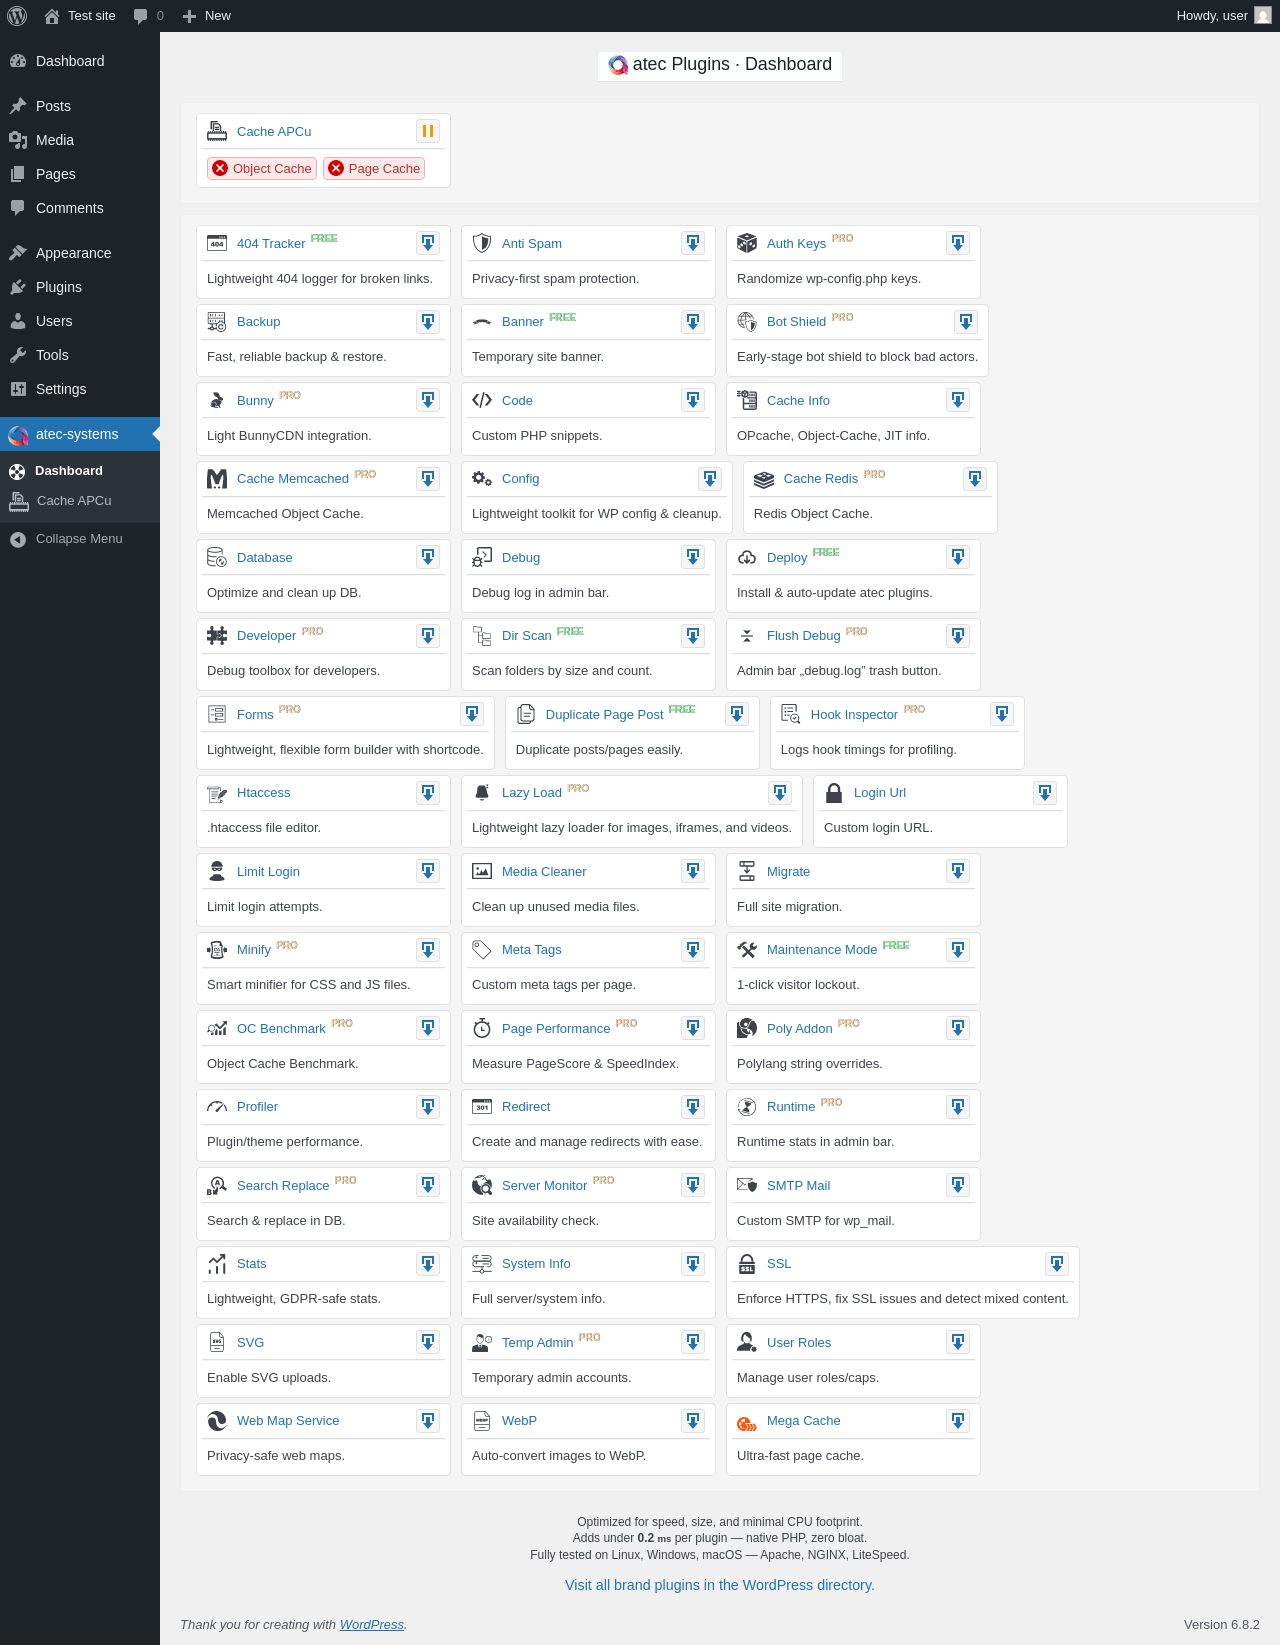This screenshot has height=1645, width=1280.
Task: Pause the Cache APCu plugin
Action: (428, 131)
